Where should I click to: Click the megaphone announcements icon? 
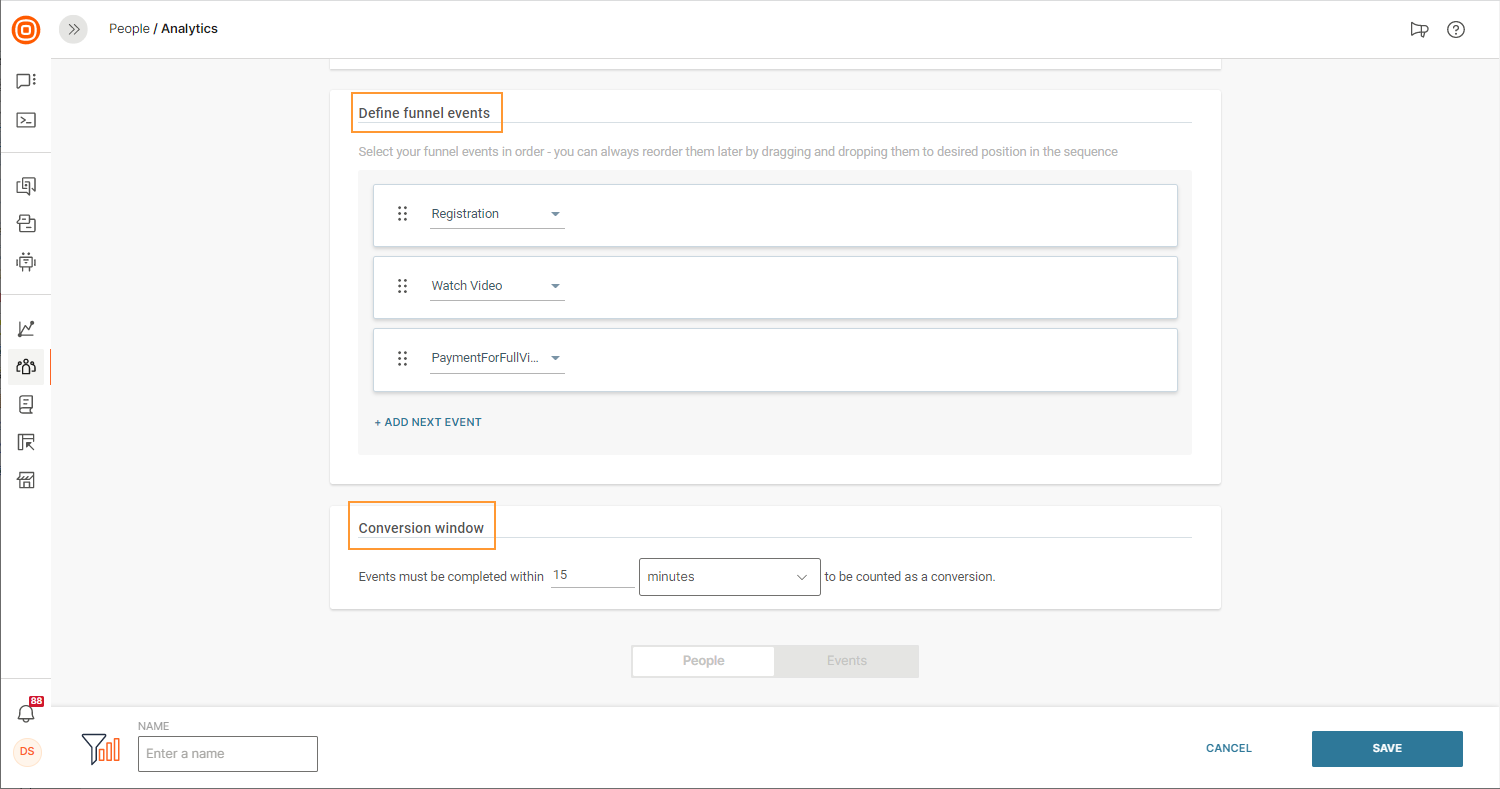pyautogui.click(x=1418, y=30)
